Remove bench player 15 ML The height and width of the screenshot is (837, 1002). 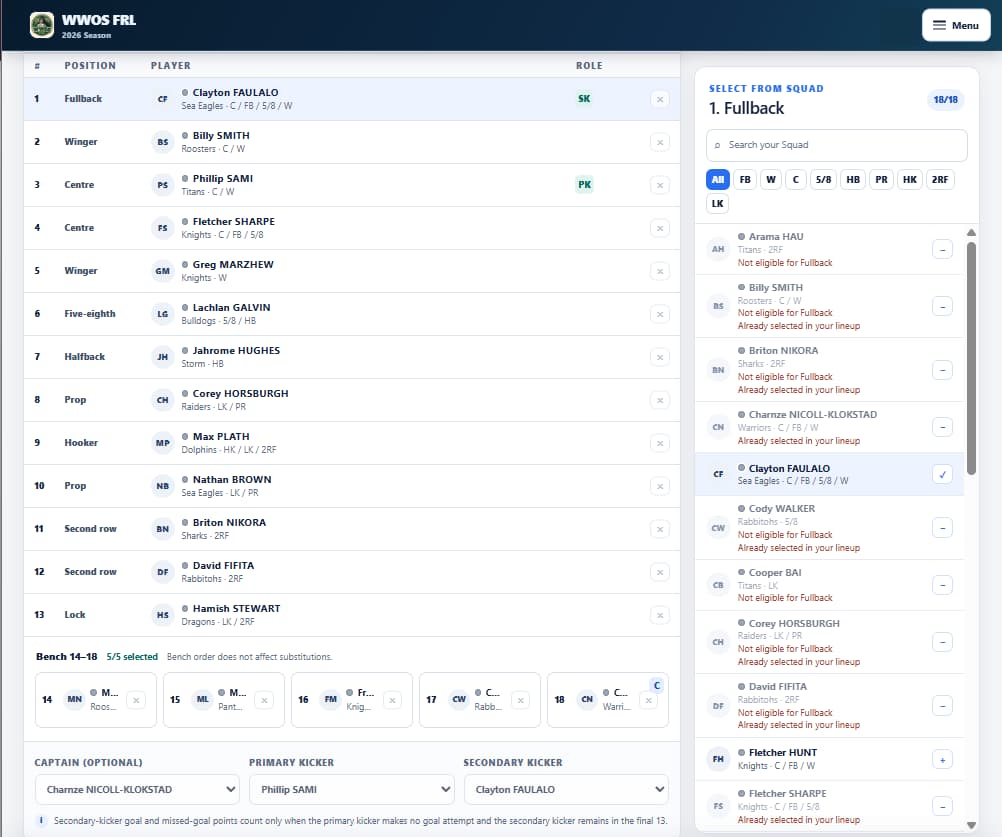[264, 700]
